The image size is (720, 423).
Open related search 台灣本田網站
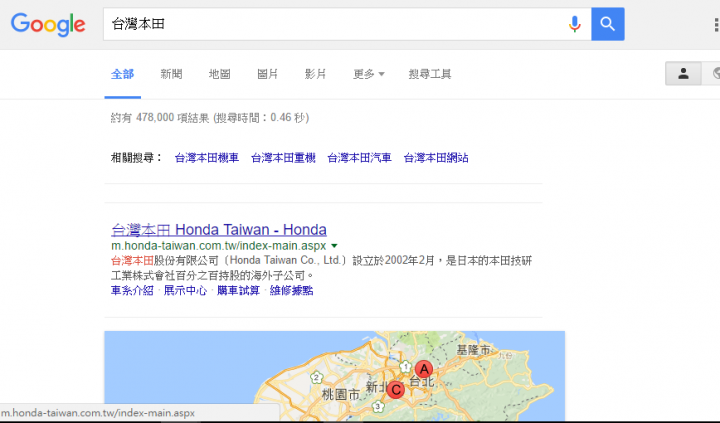436,158
